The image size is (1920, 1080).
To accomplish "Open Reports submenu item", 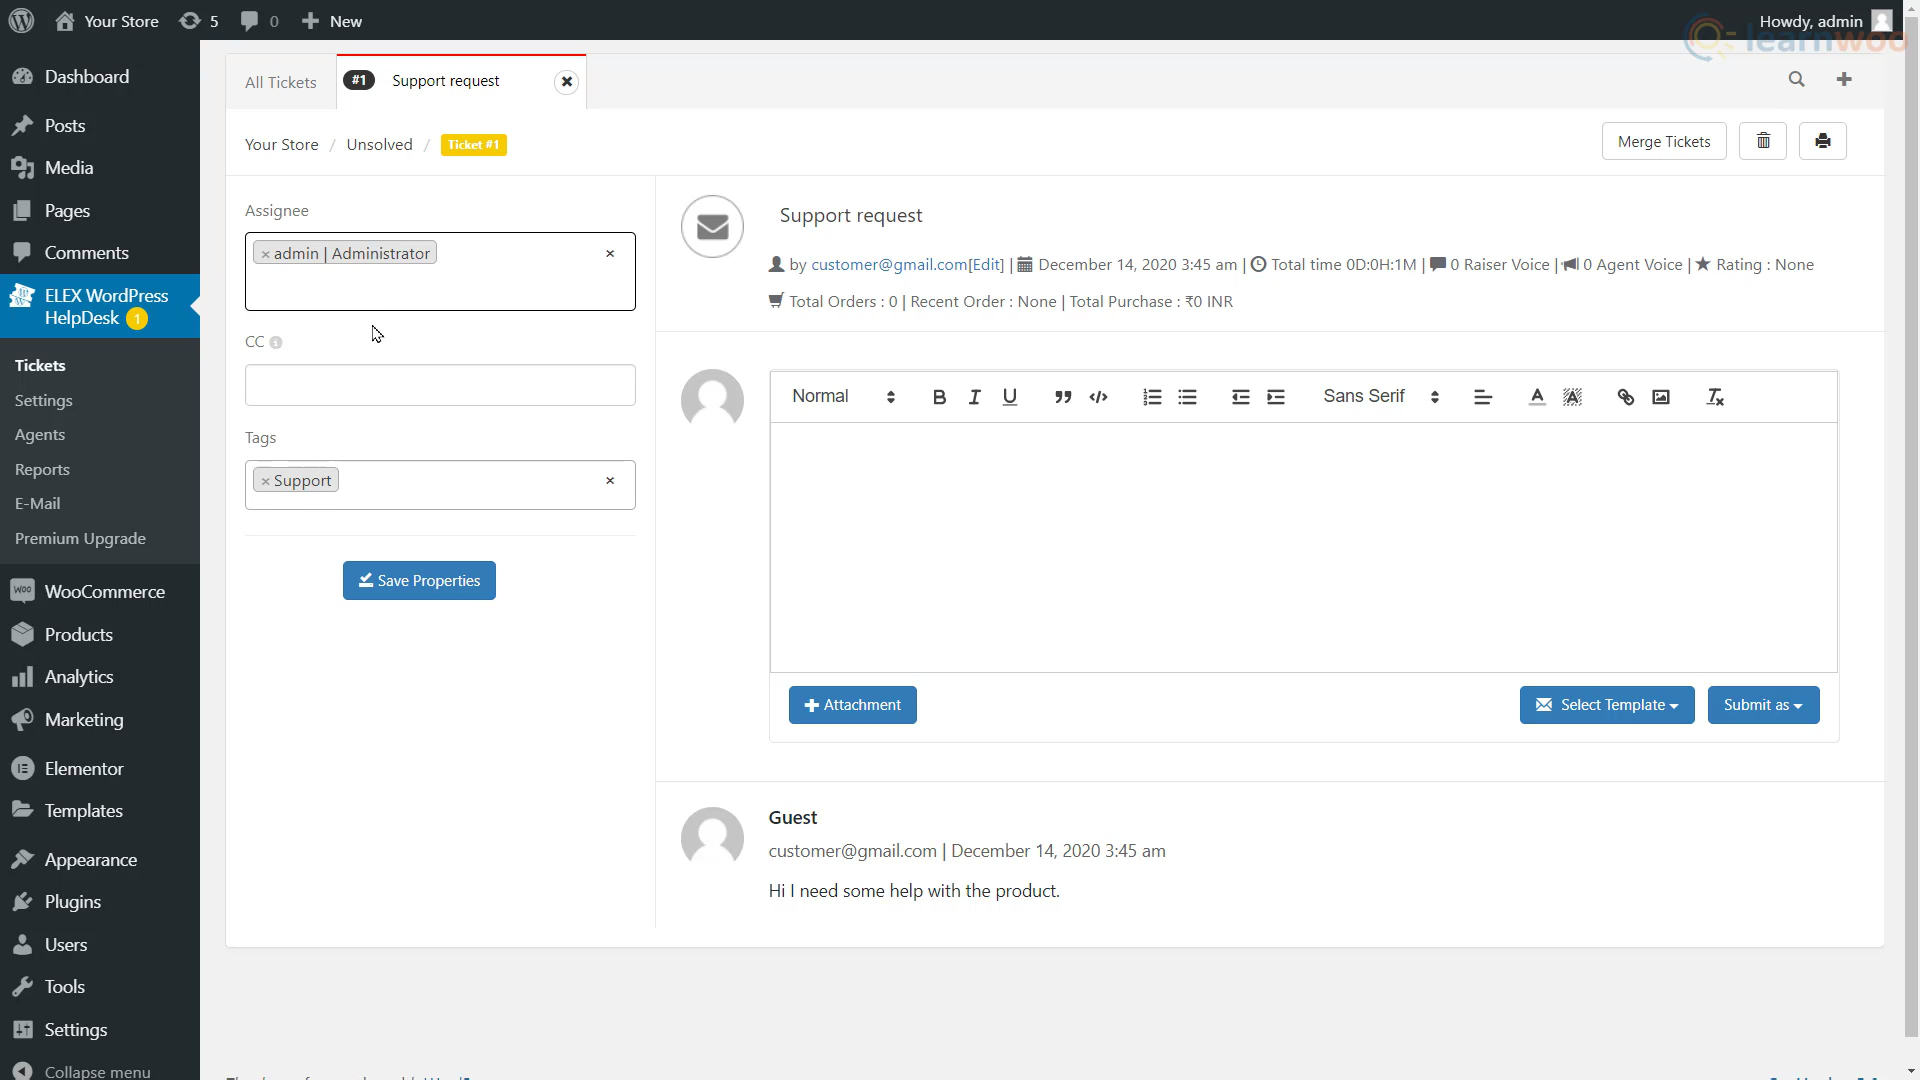I will pos(42,470).
